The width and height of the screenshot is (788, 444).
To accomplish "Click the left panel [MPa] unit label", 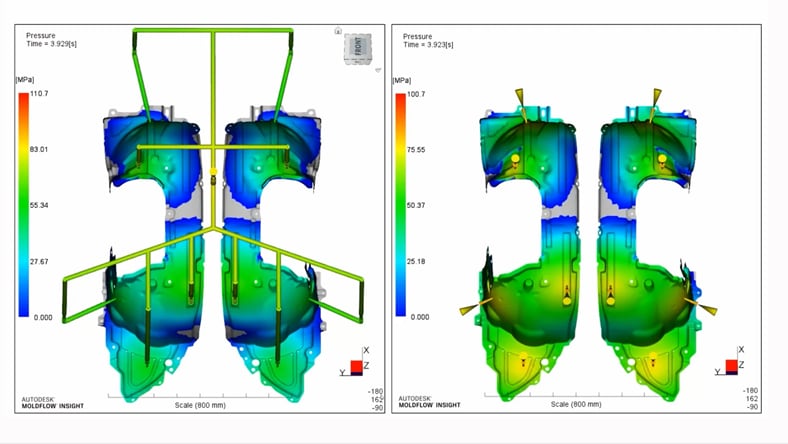I will 25,79.
